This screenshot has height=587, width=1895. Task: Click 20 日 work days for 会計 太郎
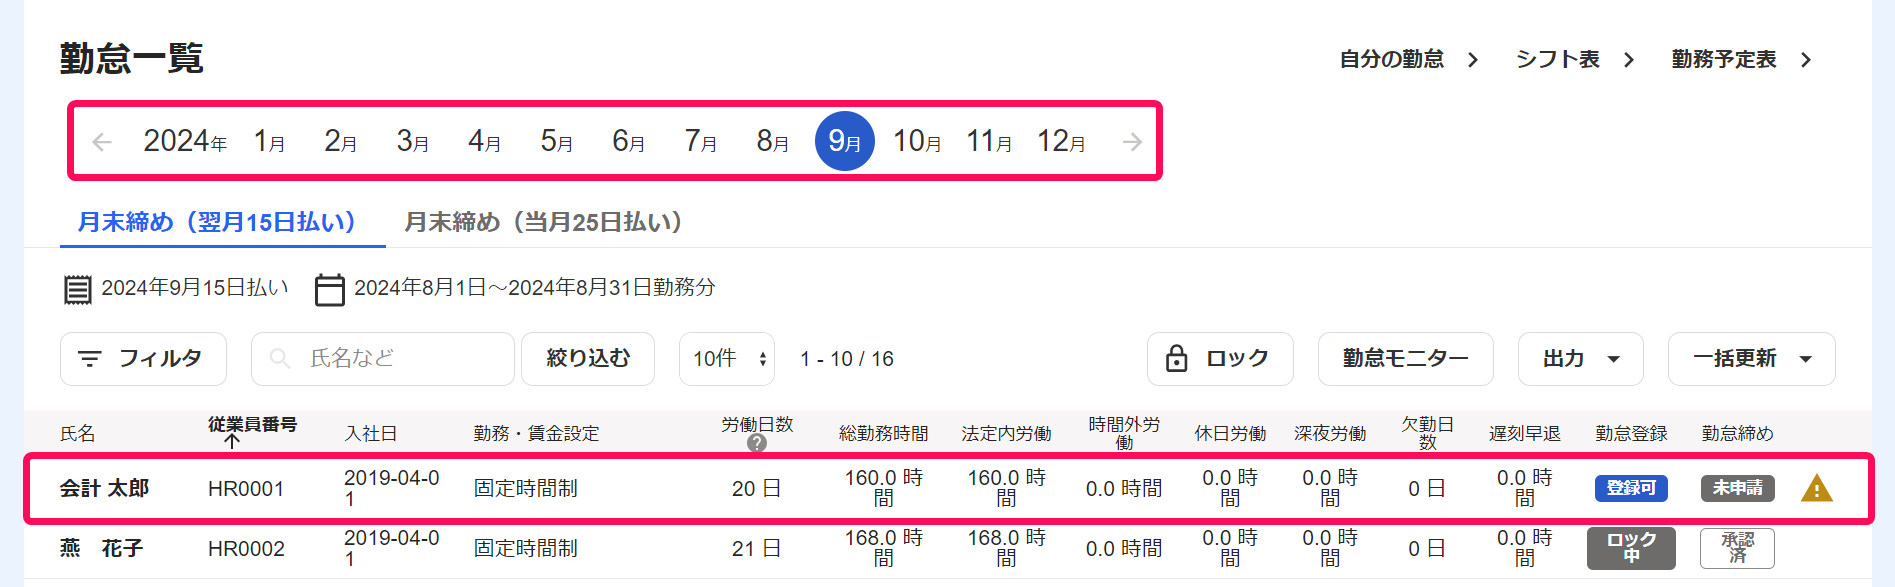[x=756, y=489]
